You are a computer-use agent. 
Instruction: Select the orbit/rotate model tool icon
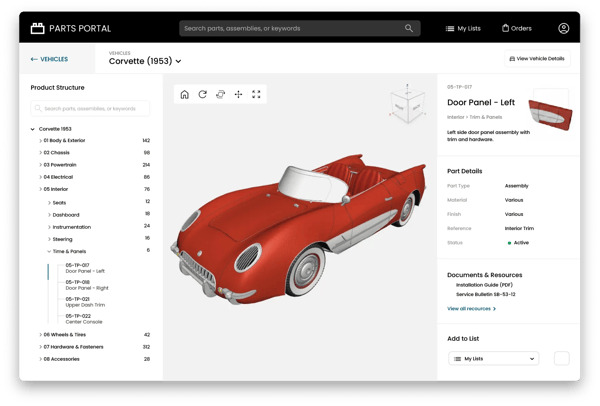(220, 94)
